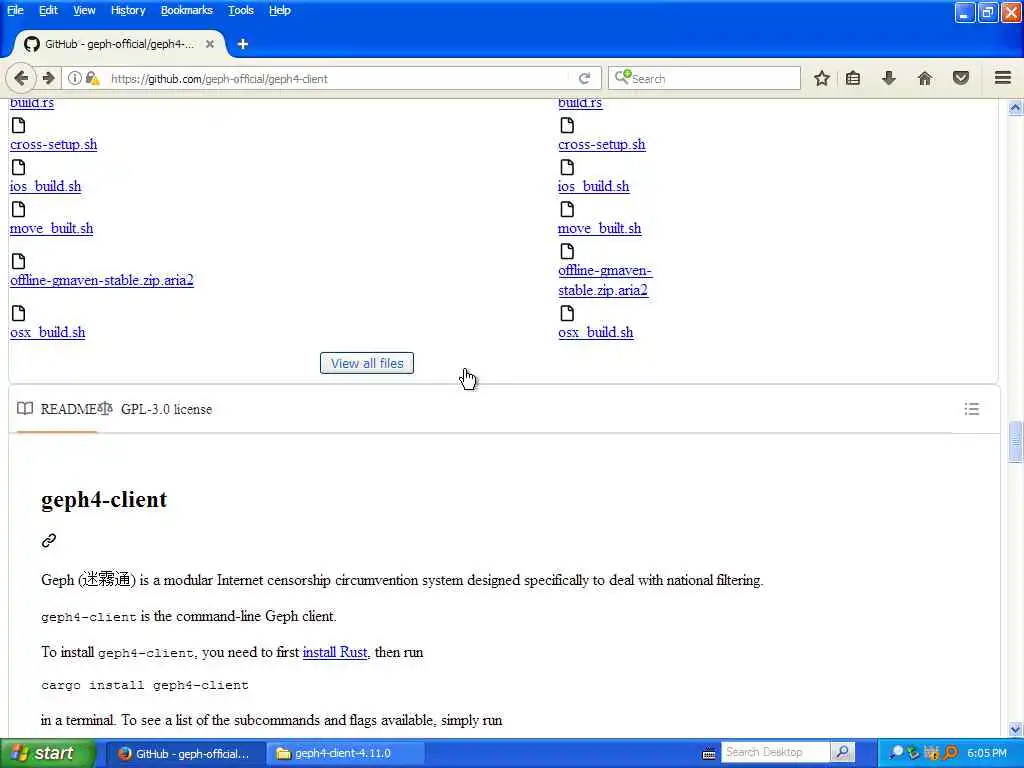1024x768 pixels.
Task: Click the Search Desktop magnifier button
Action: 842,752
